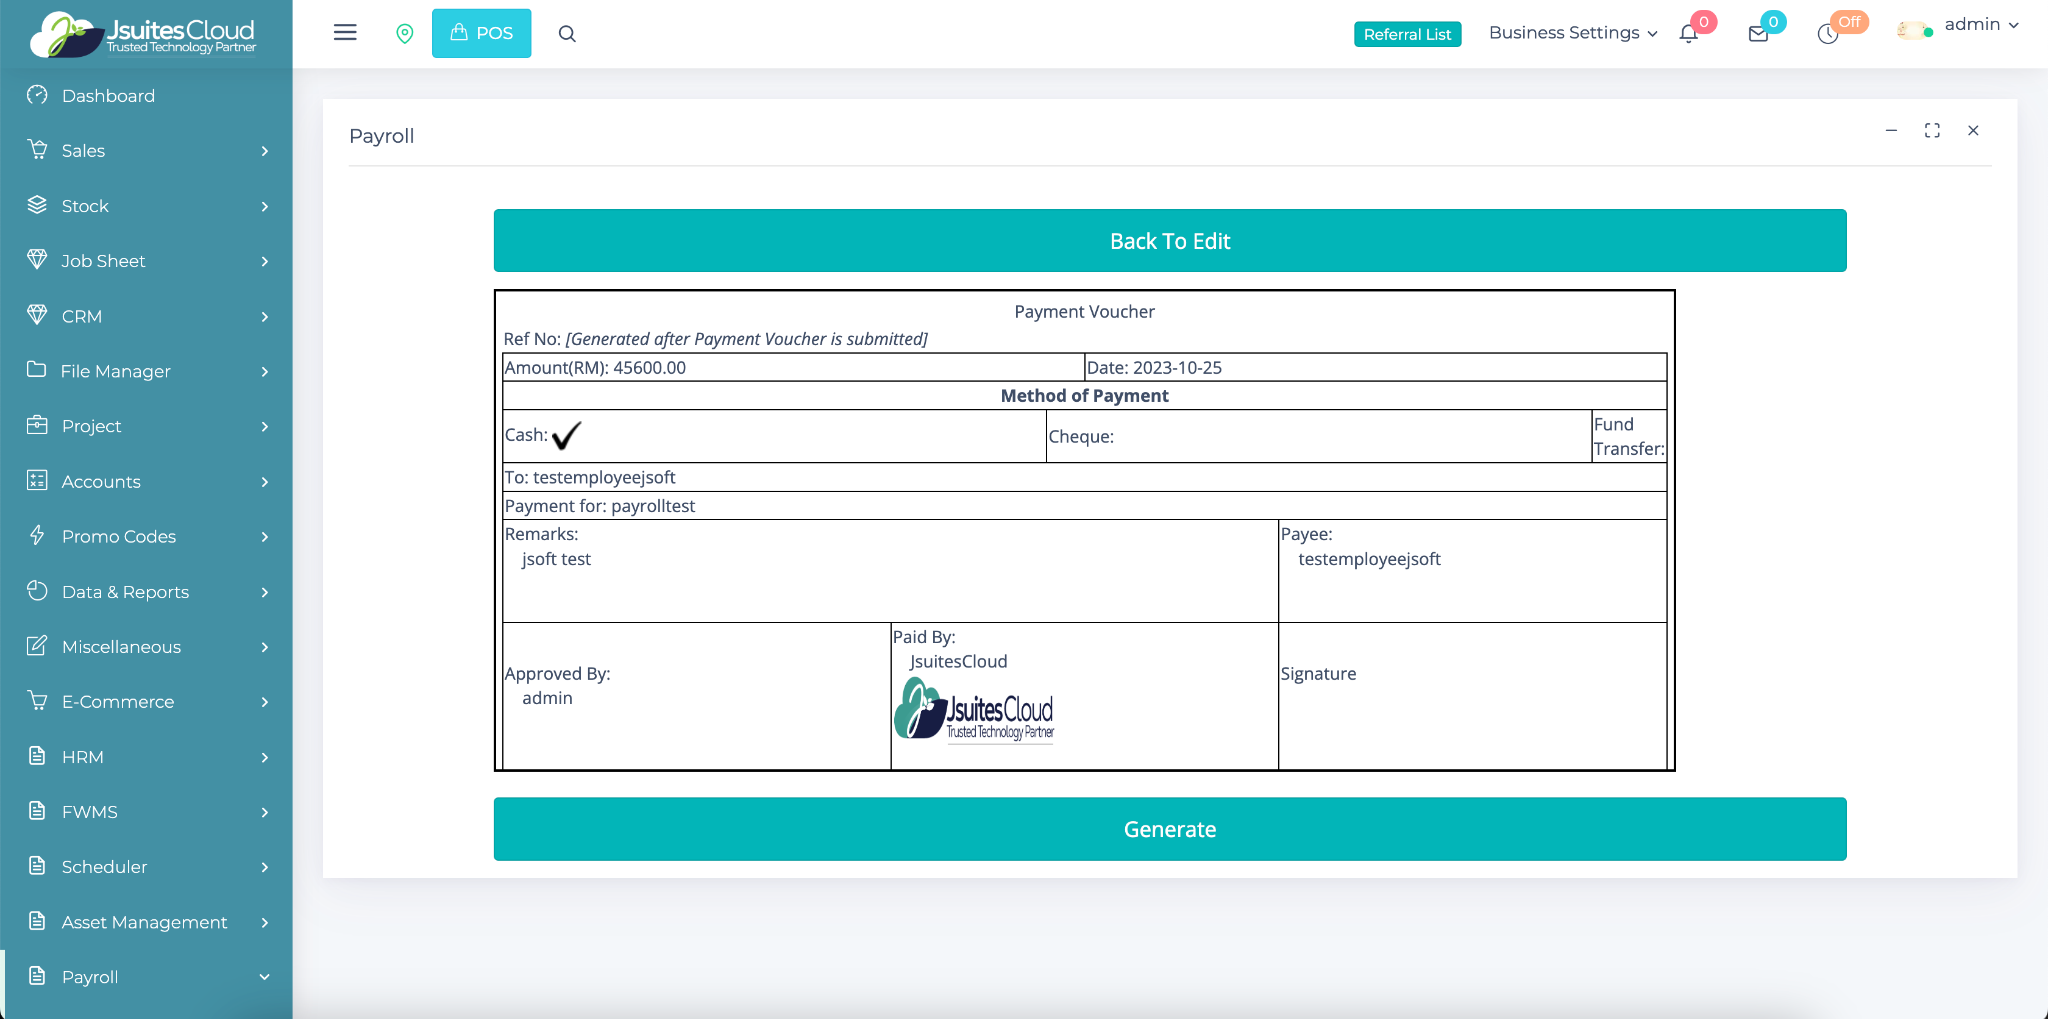Viewport: 2048px width, 1019px height.
Task: Collapse the Payroll panel with the minus icon
Action: [1891, 131]
